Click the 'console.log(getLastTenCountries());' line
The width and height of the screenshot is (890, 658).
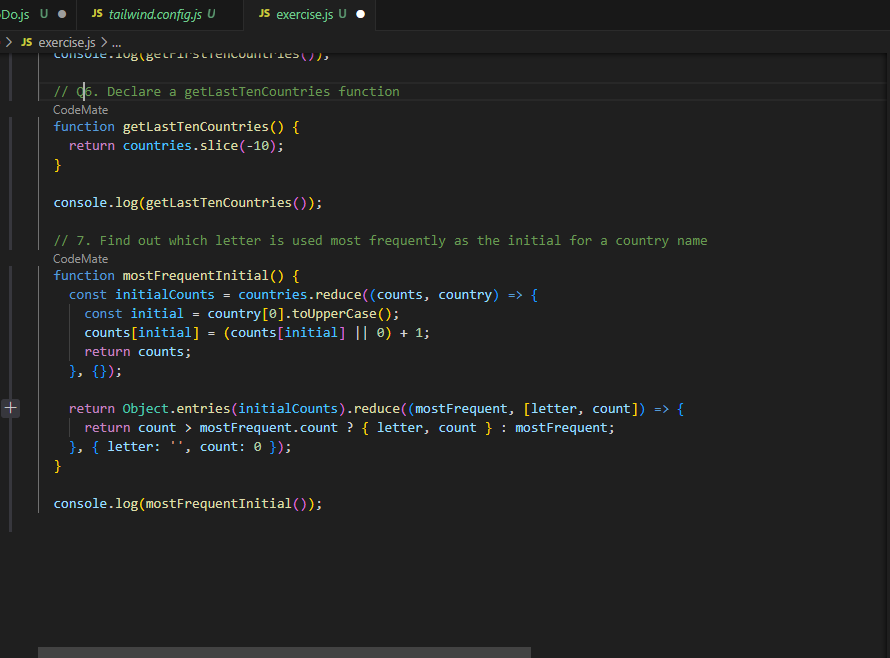188,203
